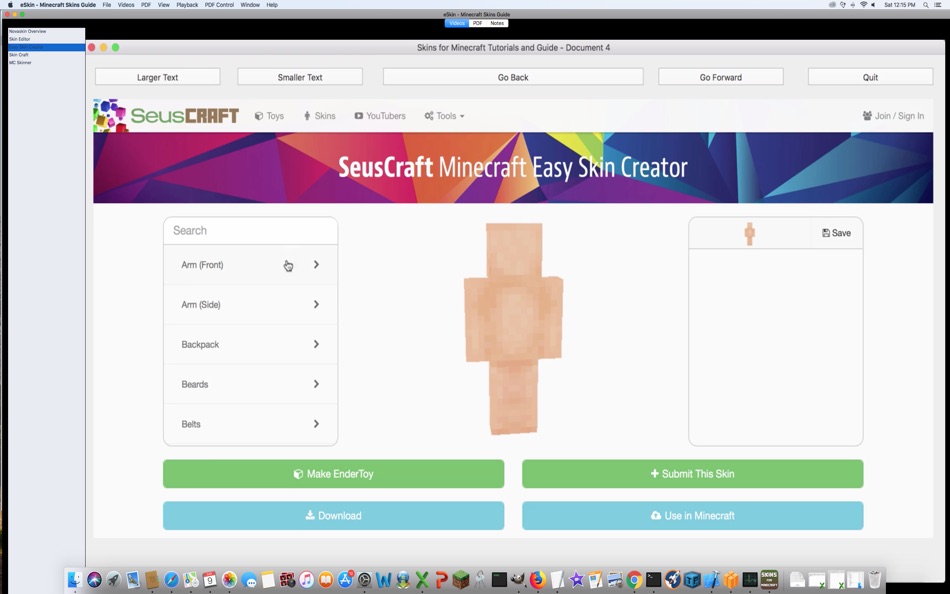Click the Quit button
Viewport: 950px width, 594px height.
point(871,77)
